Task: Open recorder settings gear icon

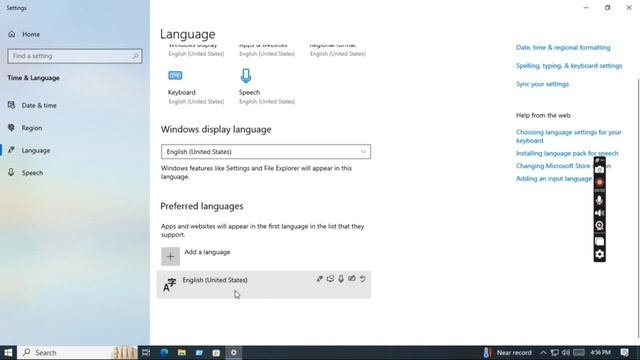Action: (x=599, y=255)
